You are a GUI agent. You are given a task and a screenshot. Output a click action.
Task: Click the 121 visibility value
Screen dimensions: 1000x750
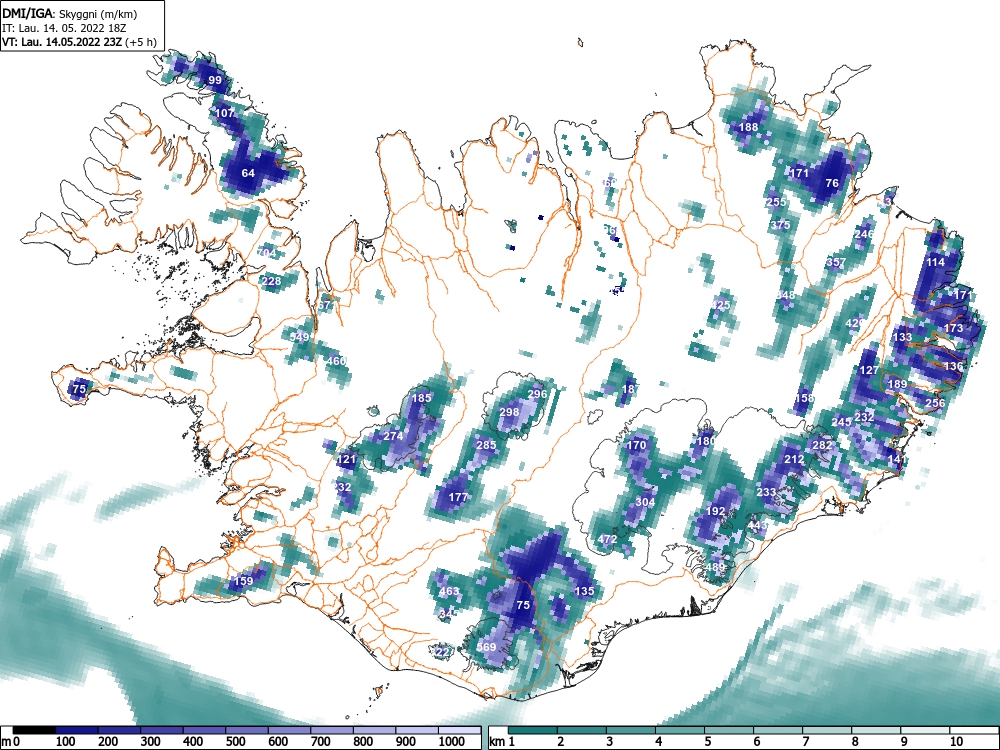point(346,459)
